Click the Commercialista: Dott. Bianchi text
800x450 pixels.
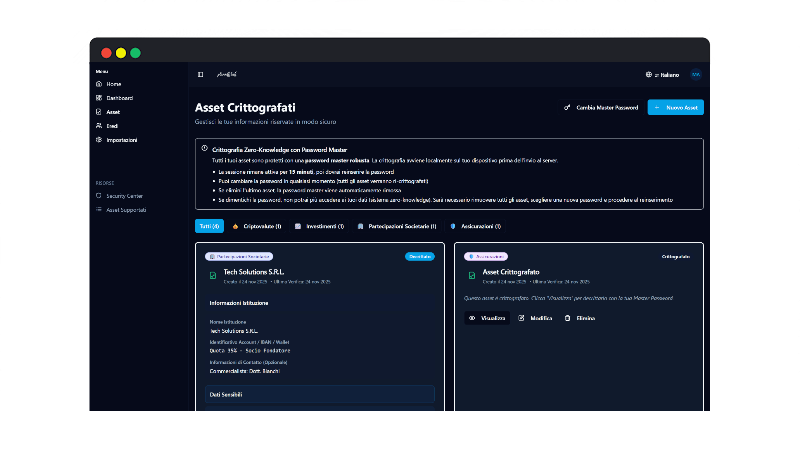pos(245,371)
